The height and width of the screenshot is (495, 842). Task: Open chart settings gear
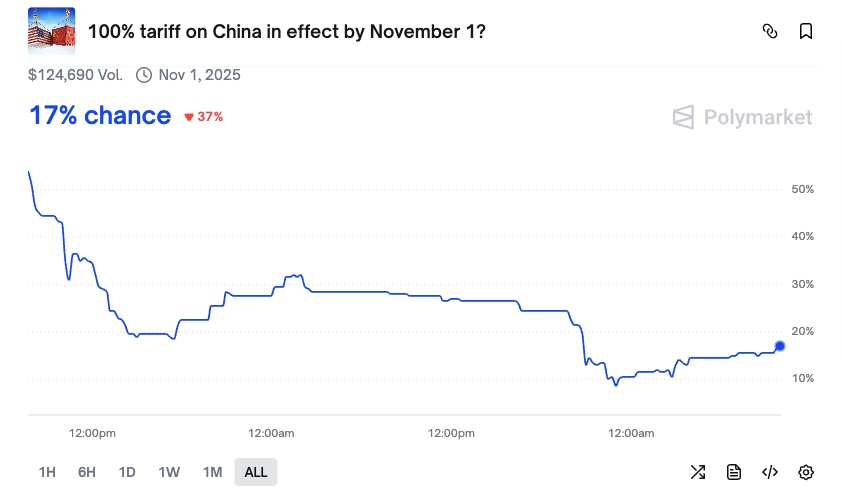806,472
